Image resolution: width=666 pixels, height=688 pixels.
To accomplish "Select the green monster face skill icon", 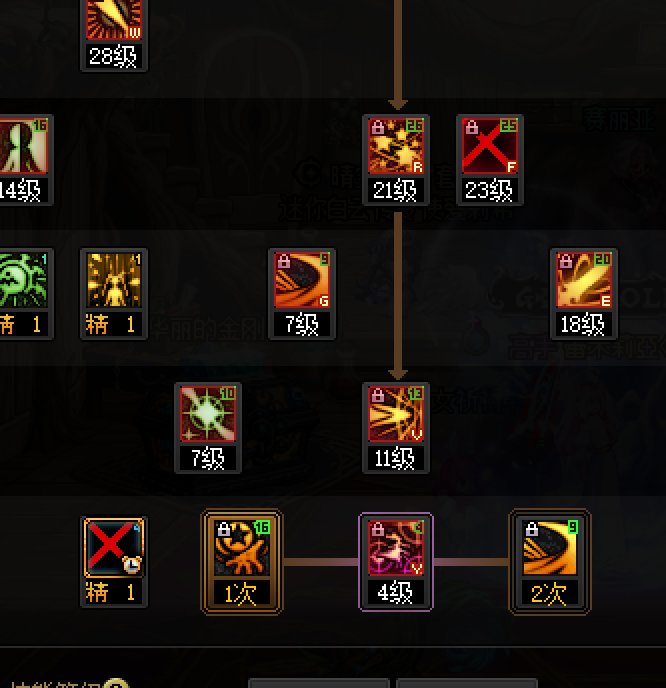I will 24,280.
